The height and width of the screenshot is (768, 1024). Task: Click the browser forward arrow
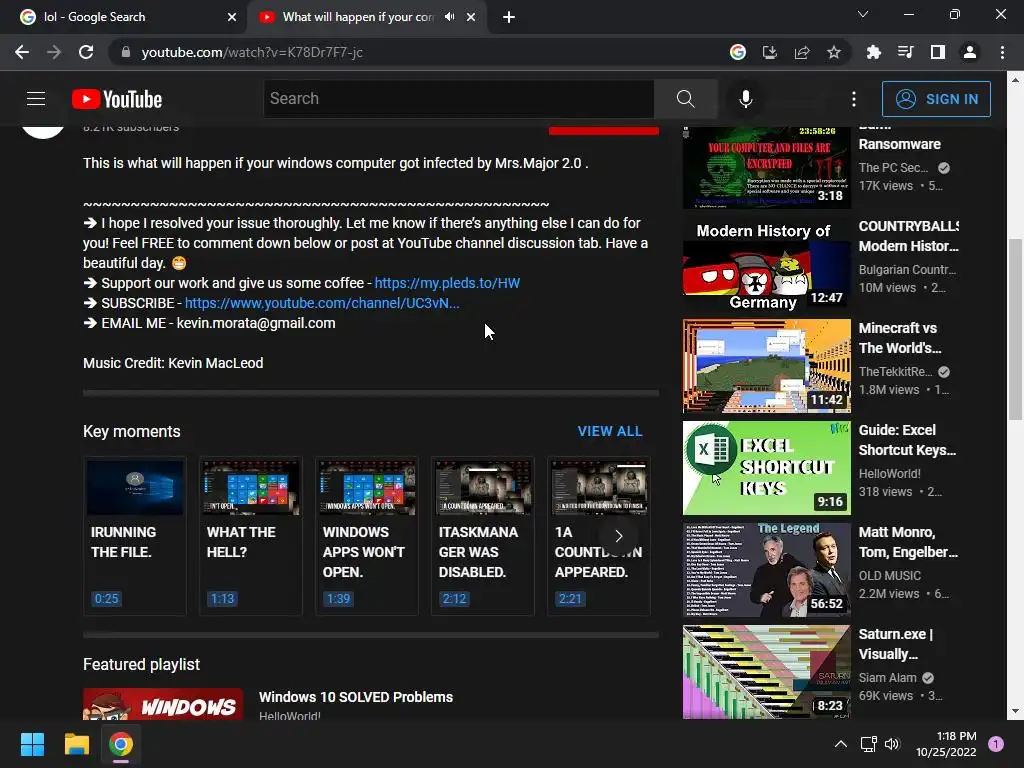(x=54, y=52)
